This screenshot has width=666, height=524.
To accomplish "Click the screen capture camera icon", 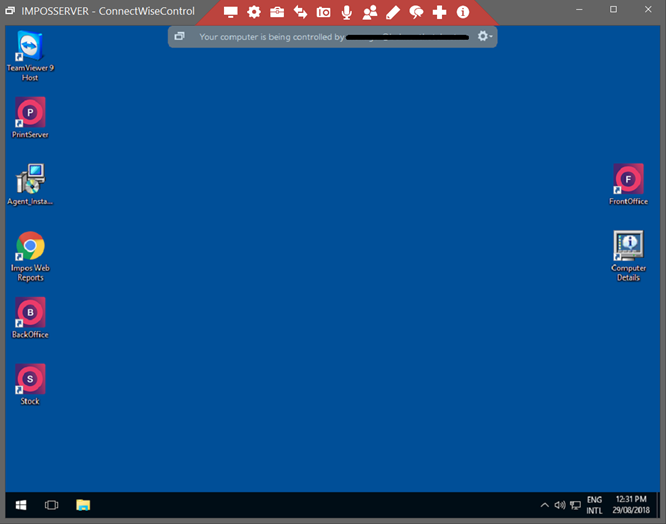I will (323, 12).
